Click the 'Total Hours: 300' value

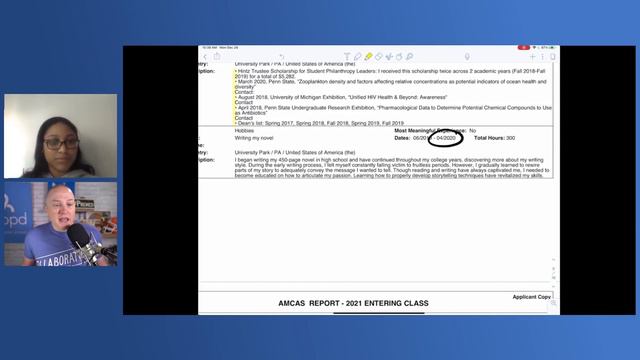click(494, 138)
